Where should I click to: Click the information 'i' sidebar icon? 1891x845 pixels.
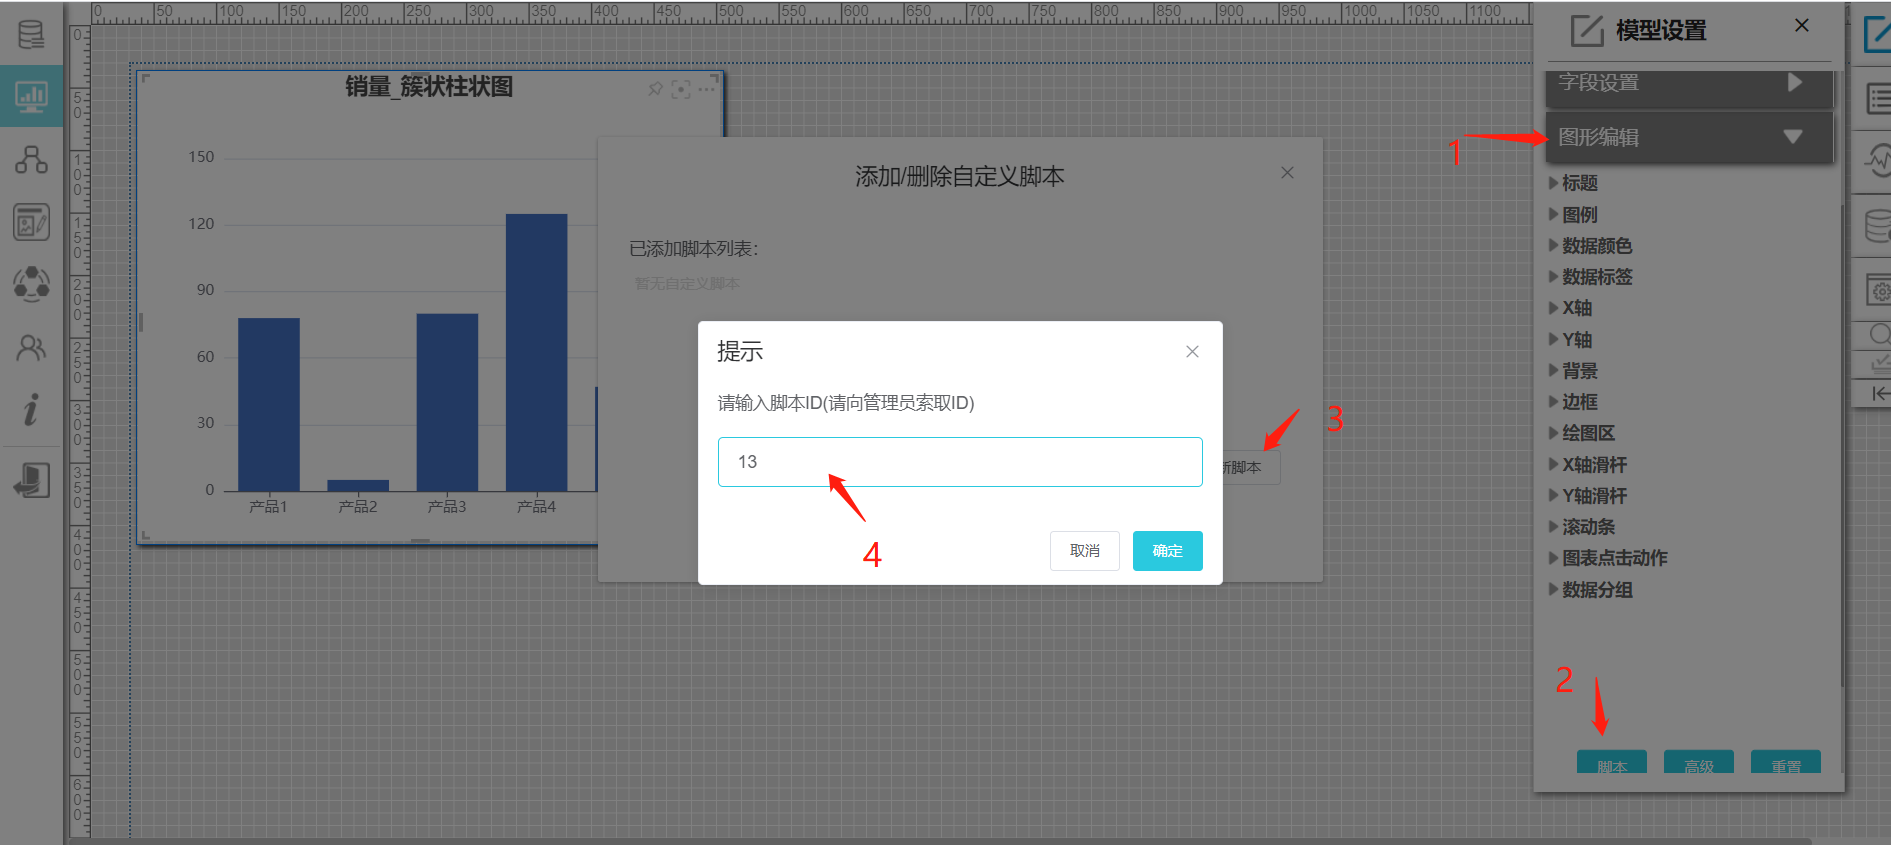(31, 410)
